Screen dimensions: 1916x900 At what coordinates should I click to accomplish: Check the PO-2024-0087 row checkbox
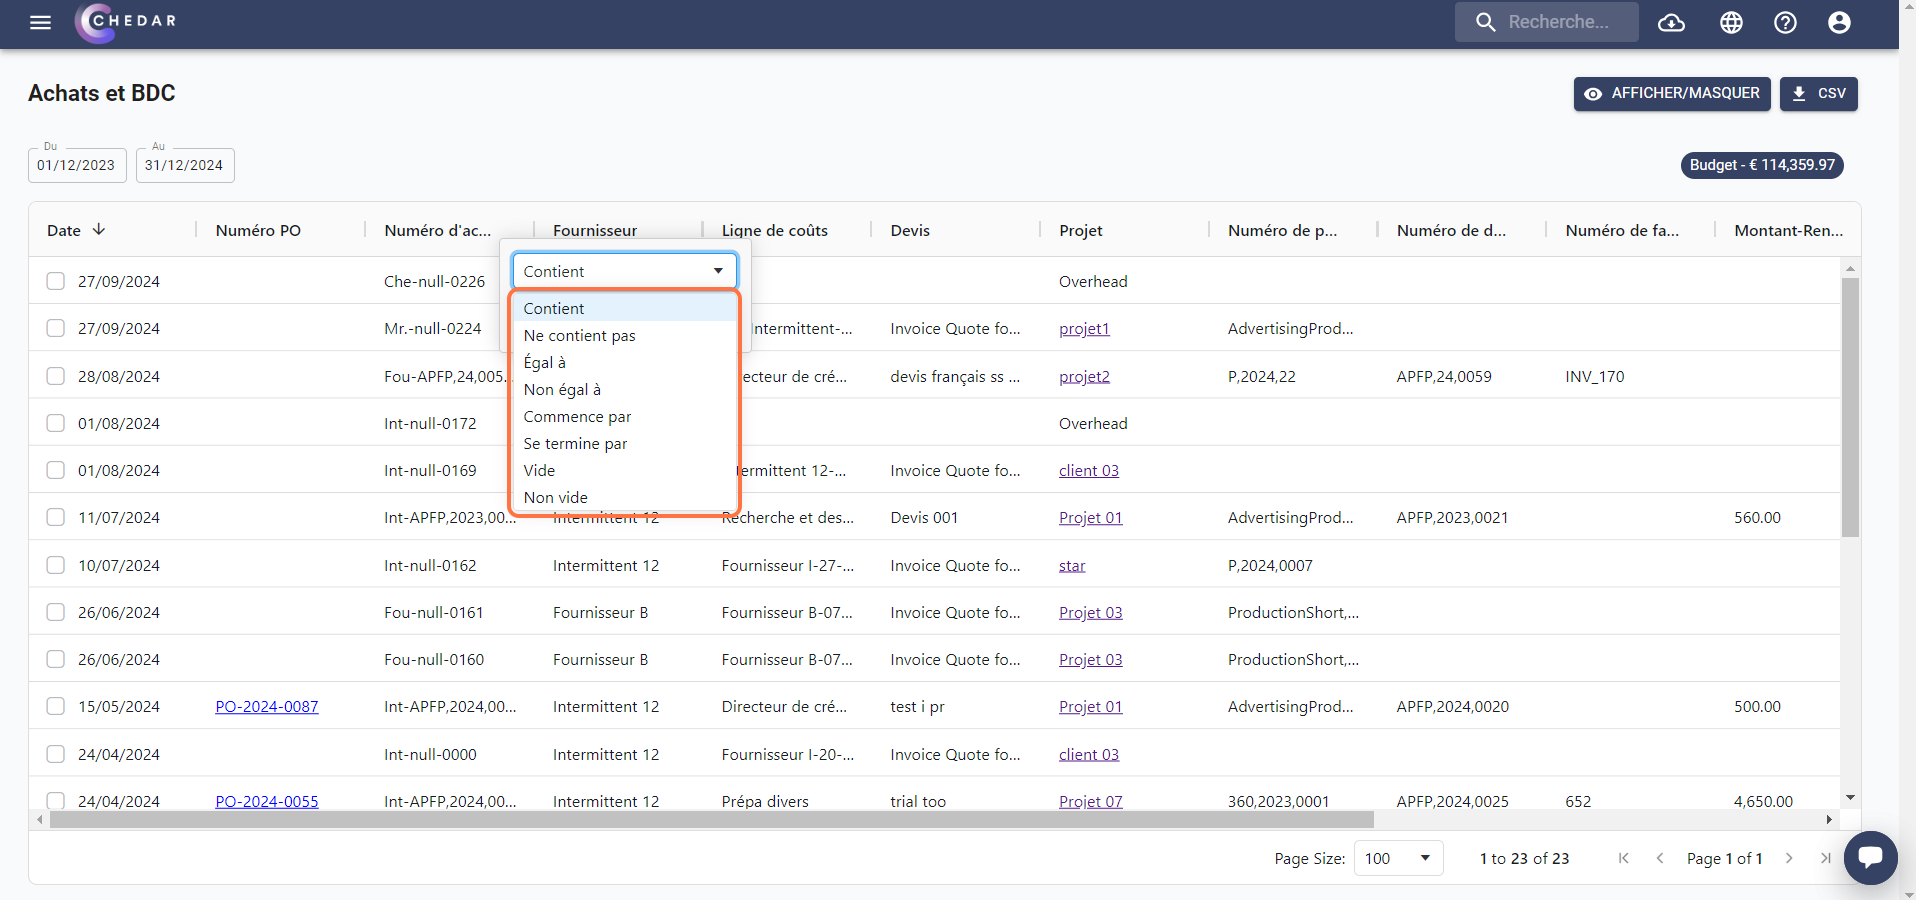56,706
